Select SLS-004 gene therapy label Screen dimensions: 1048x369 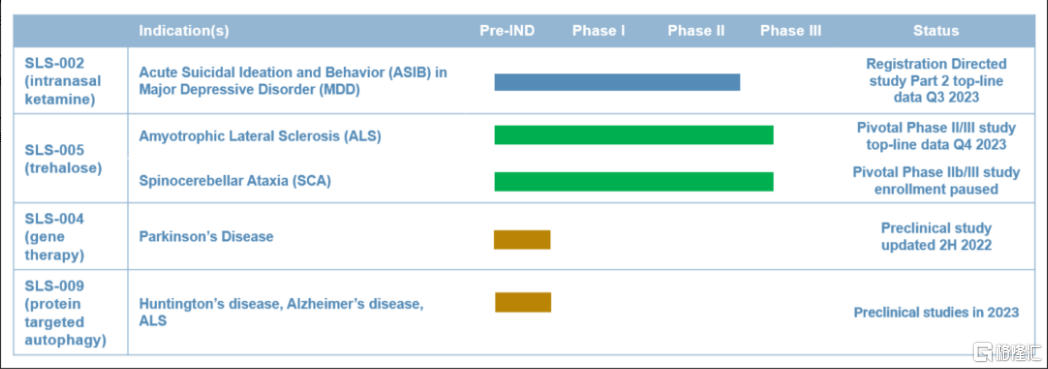click(x=54, y=237)
